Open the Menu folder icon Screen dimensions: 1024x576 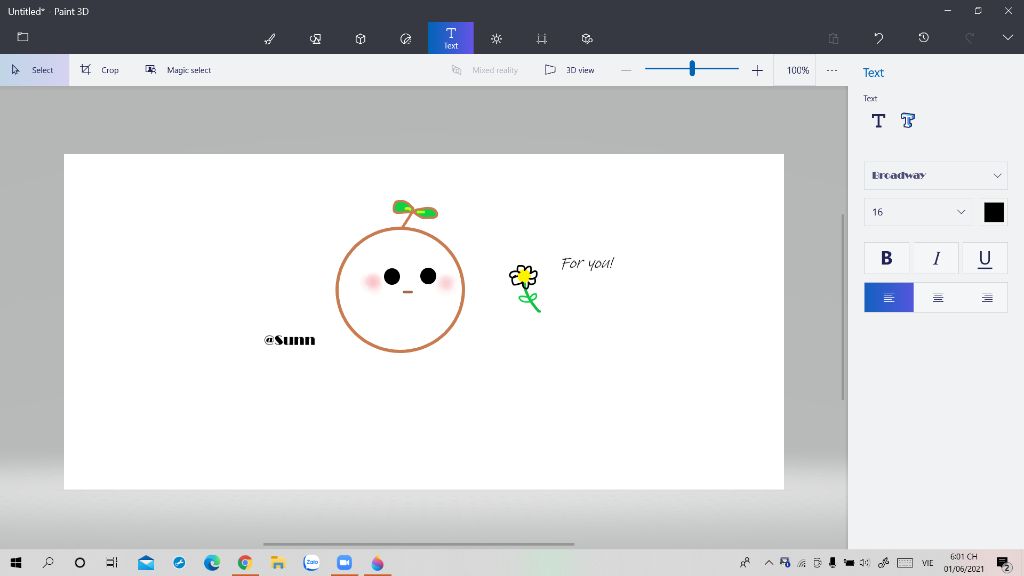click(x=23, y=37)
